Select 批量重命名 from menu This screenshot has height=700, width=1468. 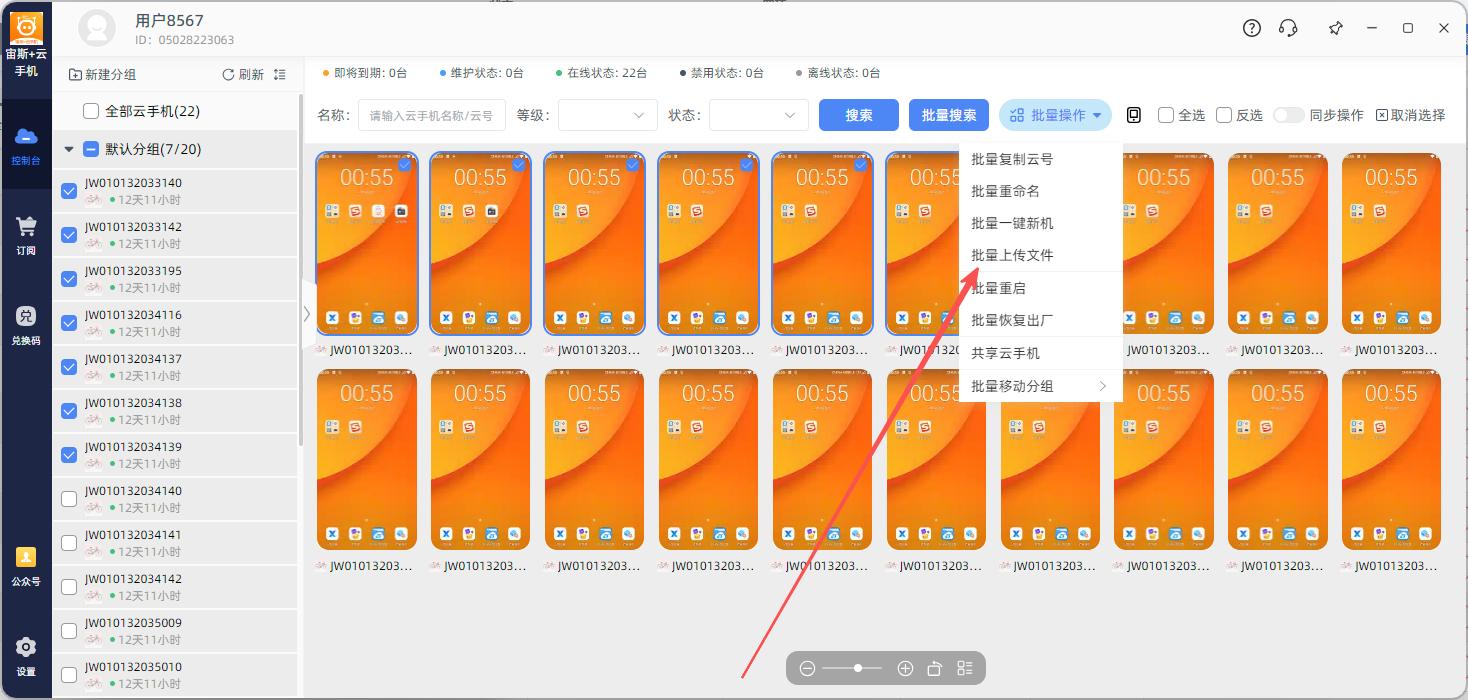[x=1040, y=191]
